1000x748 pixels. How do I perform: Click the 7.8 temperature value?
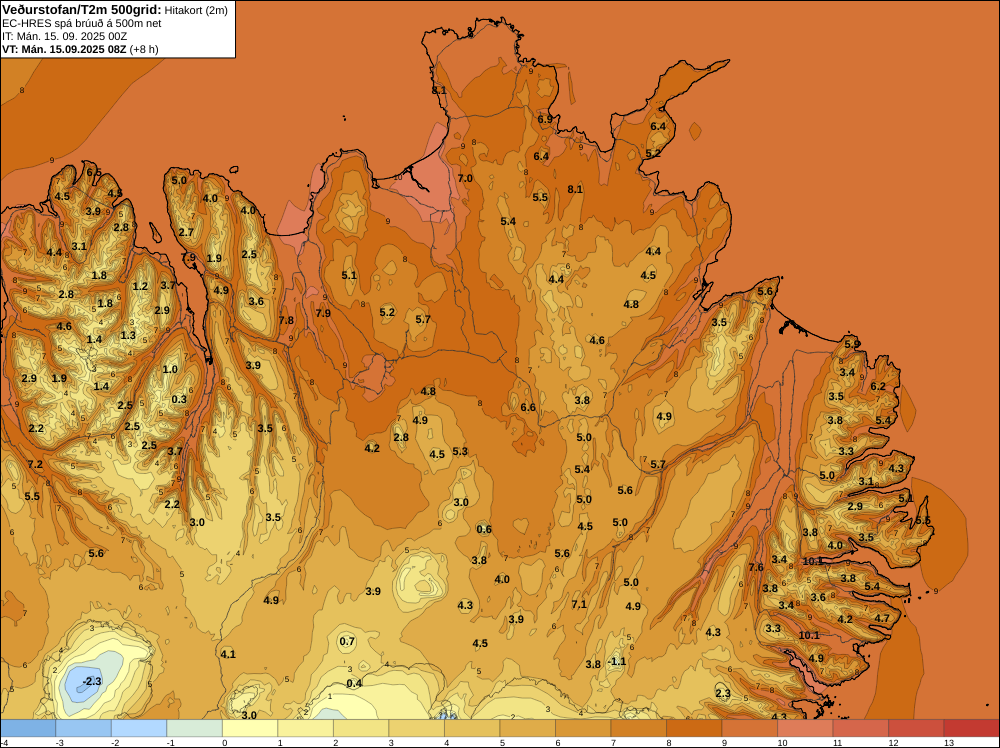pos(286,321)
